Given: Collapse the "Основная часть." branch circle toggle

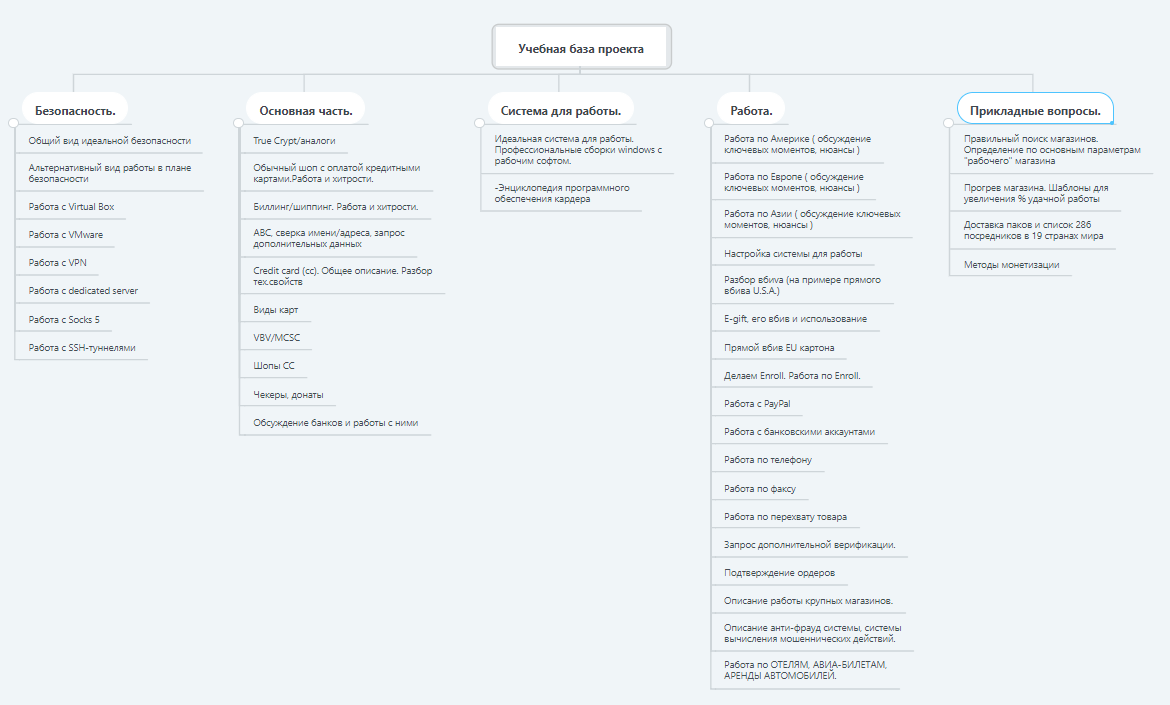Looking at the screenshot, I should 238,123.
